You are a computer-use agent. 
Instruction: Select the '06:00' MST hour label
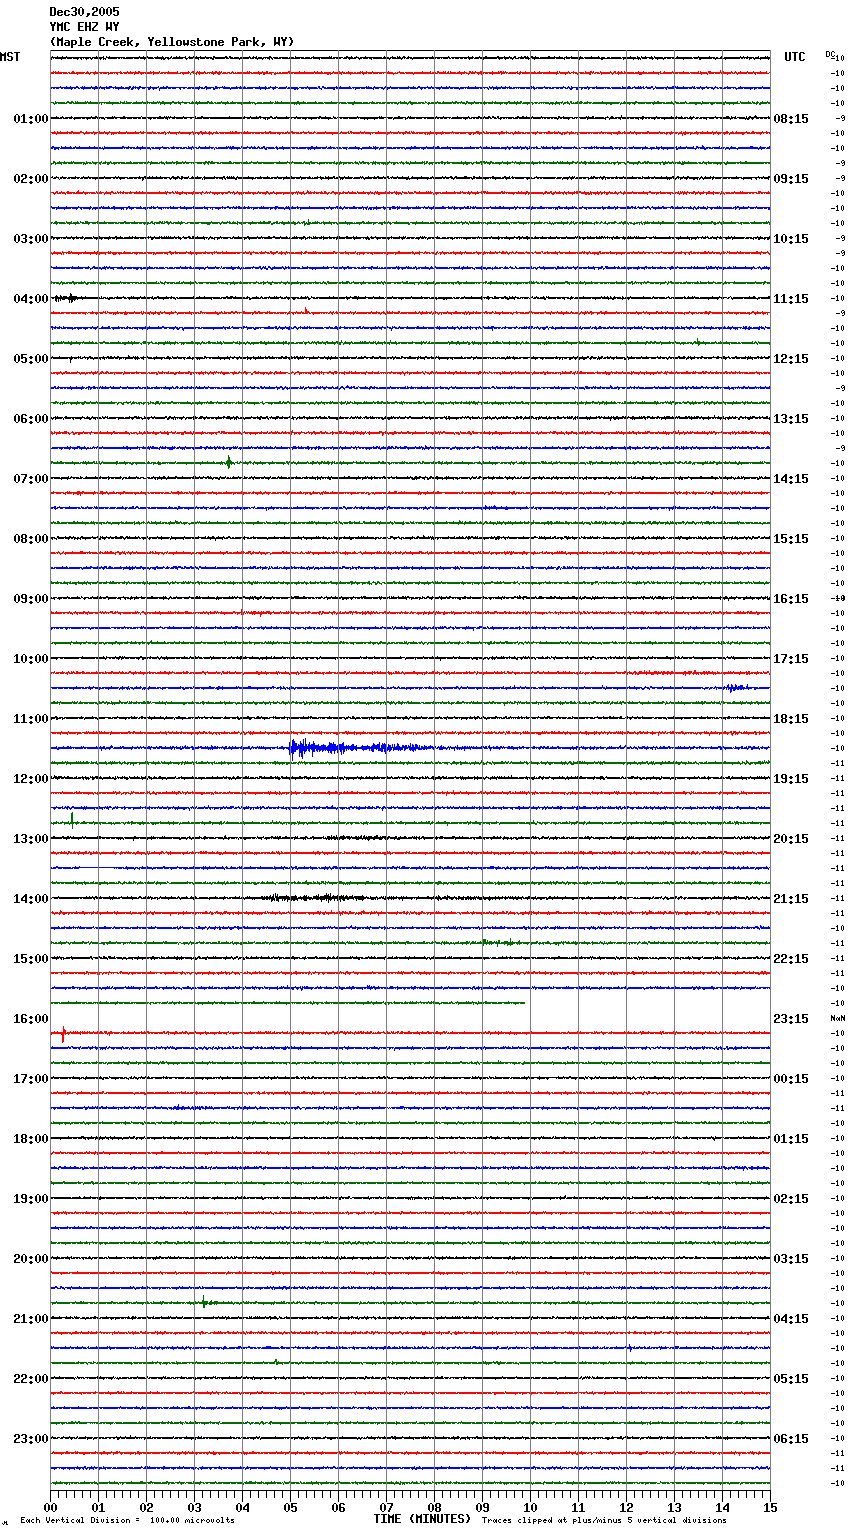[x=31, y=419]
